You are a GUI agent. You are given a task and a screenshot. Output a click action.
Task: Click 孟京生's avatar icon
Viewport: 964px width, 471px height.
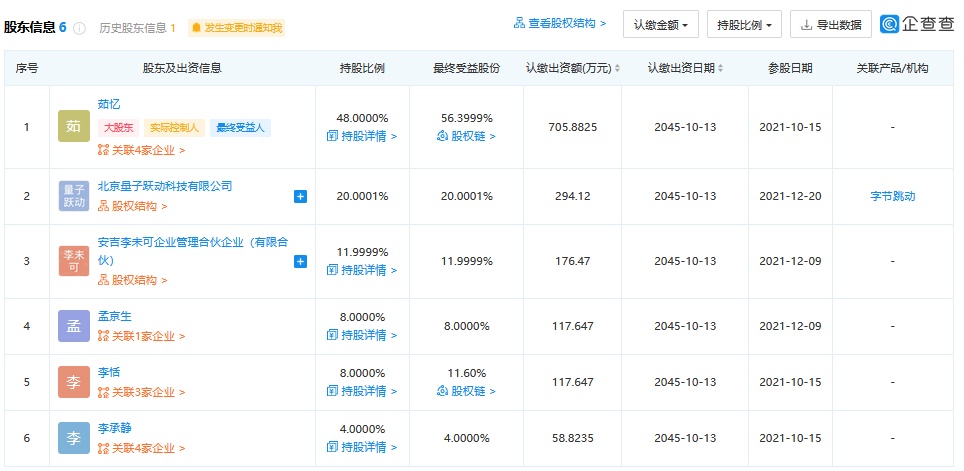(74, 326)
